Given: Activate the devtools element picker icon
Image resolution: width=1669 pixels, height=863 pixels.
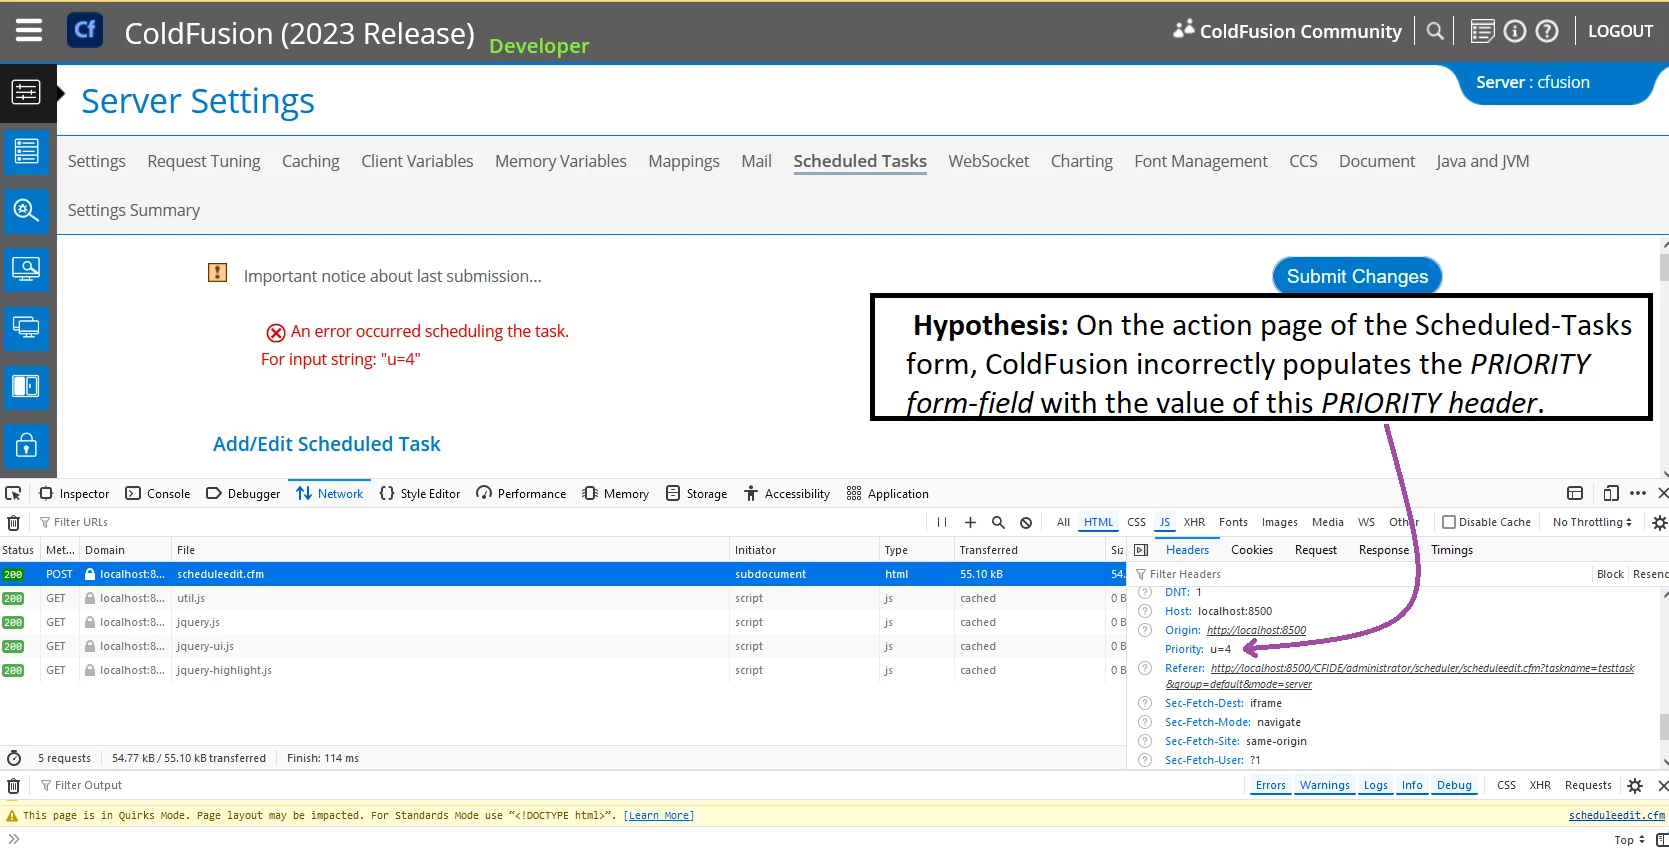Looking at the screenshot, I should pyautogui.click(x=13, y=493).
